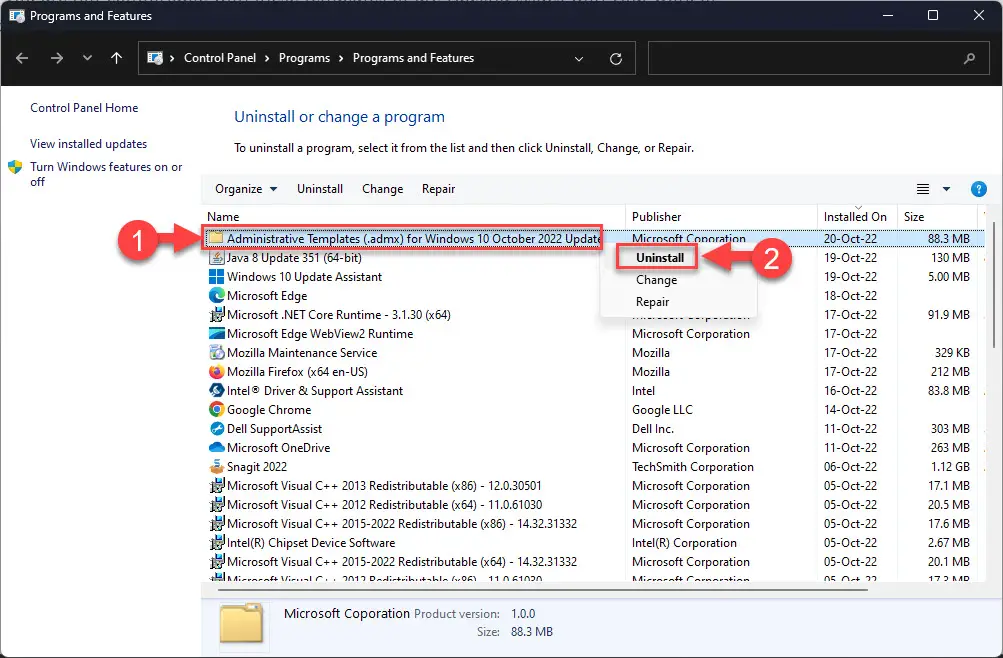
Task: Choose Change in the context menu
Action: [x=656, y=280]
